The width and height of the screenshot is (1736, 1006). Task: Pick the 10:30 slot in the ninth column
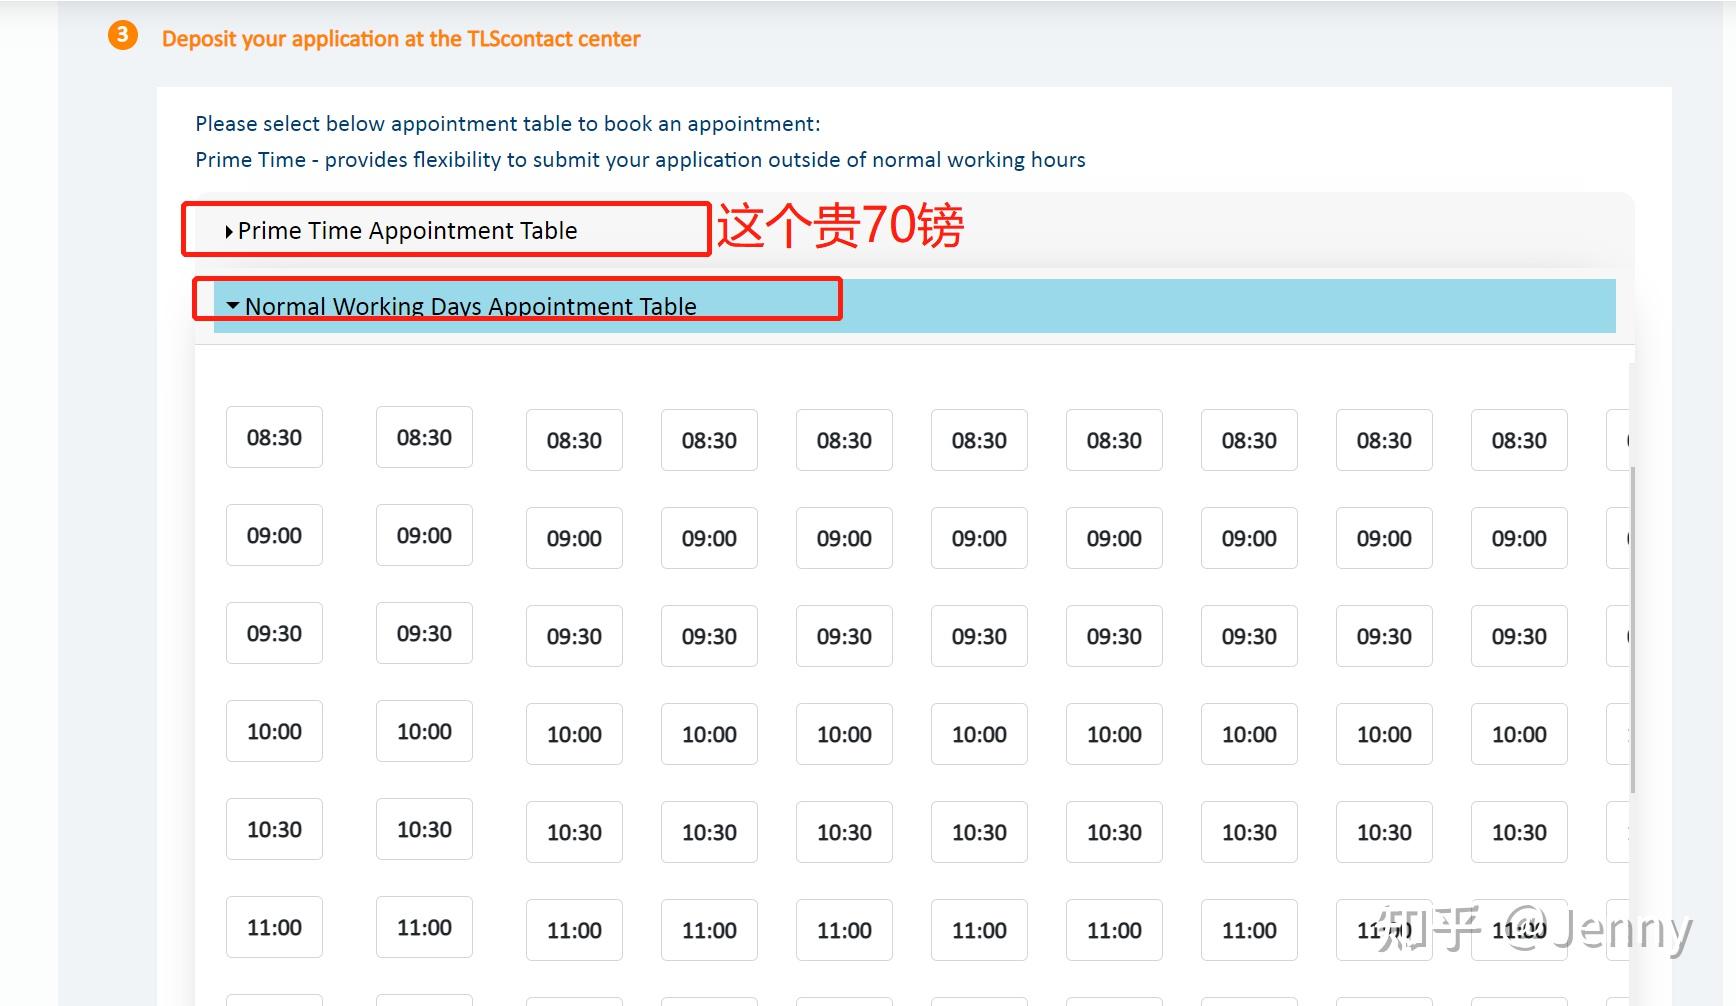pyautogui.click(x=1384, y=832)
